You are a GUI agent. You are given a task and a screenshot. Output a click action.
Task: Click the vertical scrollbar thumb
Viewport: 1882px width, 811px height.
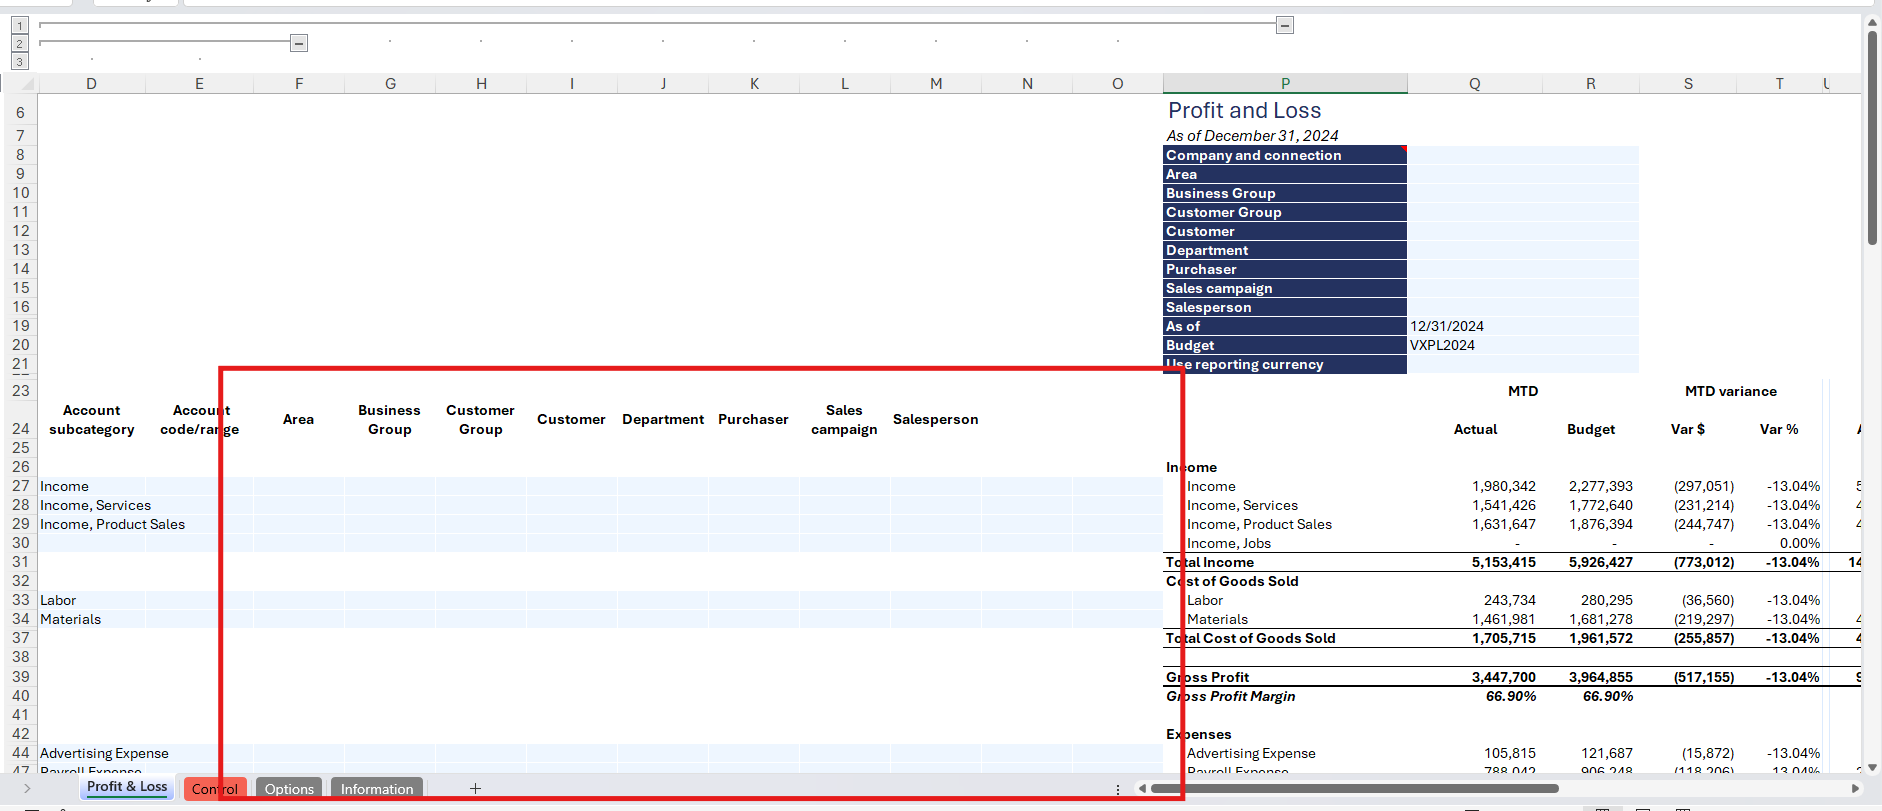point(1872,140)
